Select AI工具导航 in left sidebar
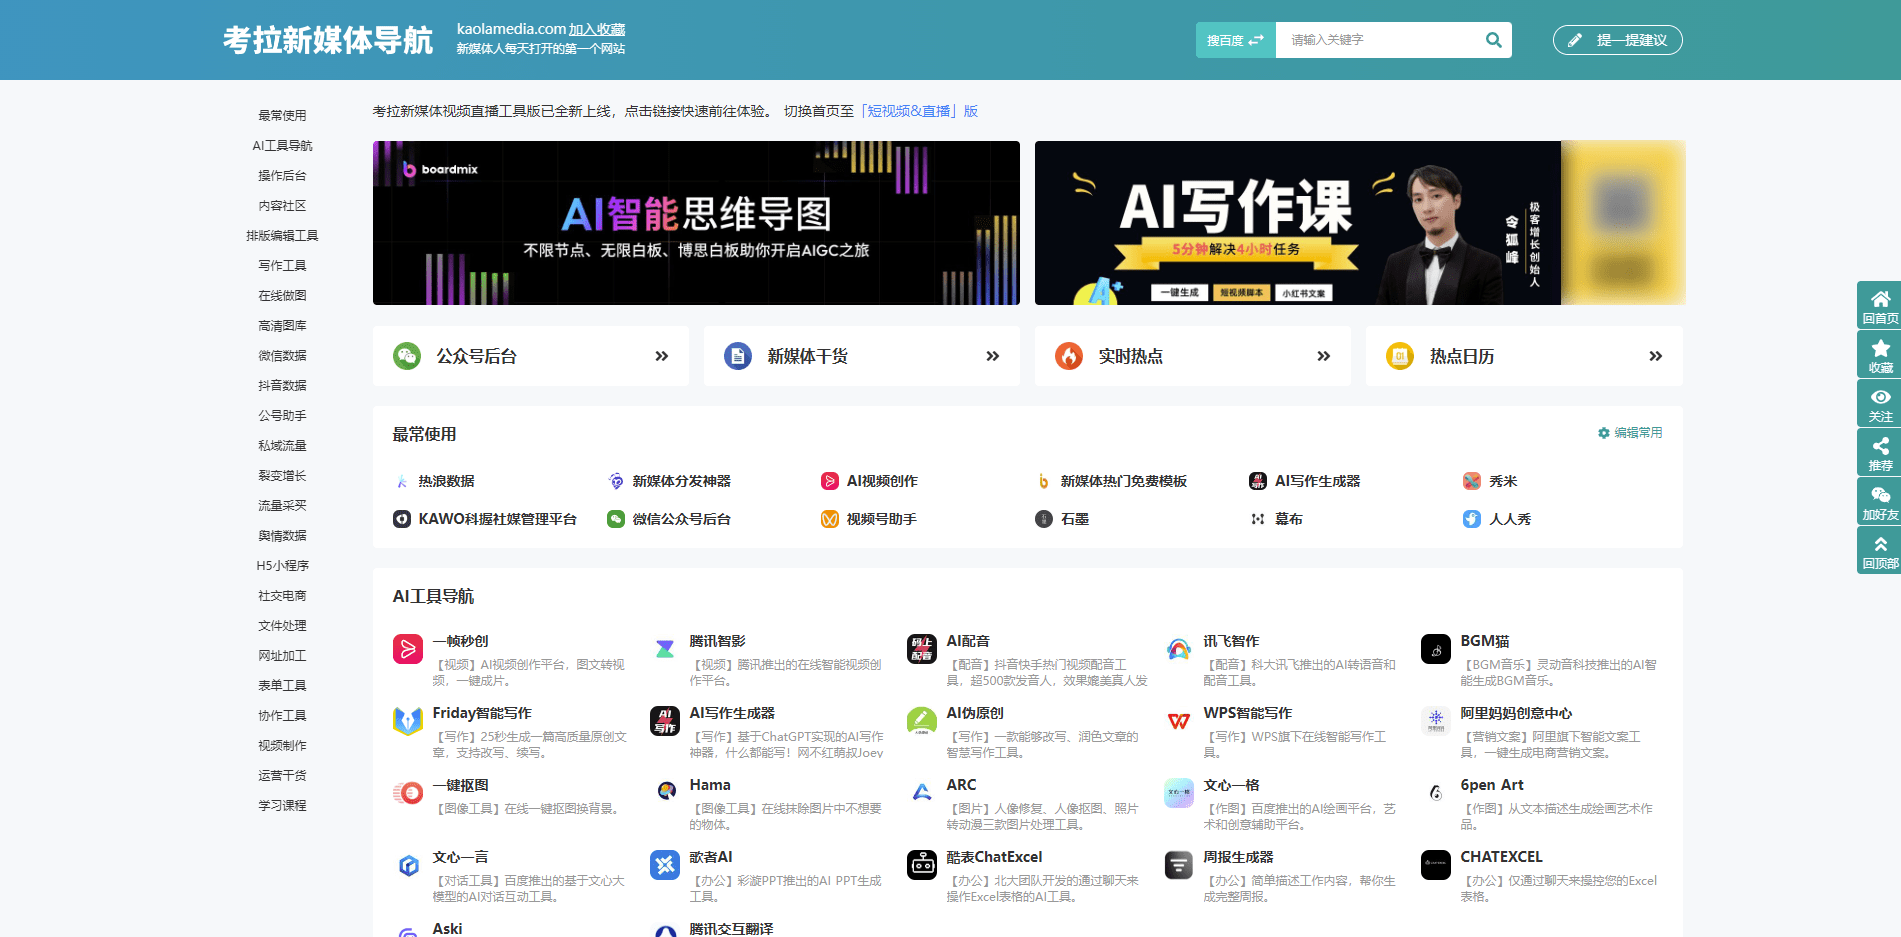This screenshot has width=1901, height=937. (282, 145)
